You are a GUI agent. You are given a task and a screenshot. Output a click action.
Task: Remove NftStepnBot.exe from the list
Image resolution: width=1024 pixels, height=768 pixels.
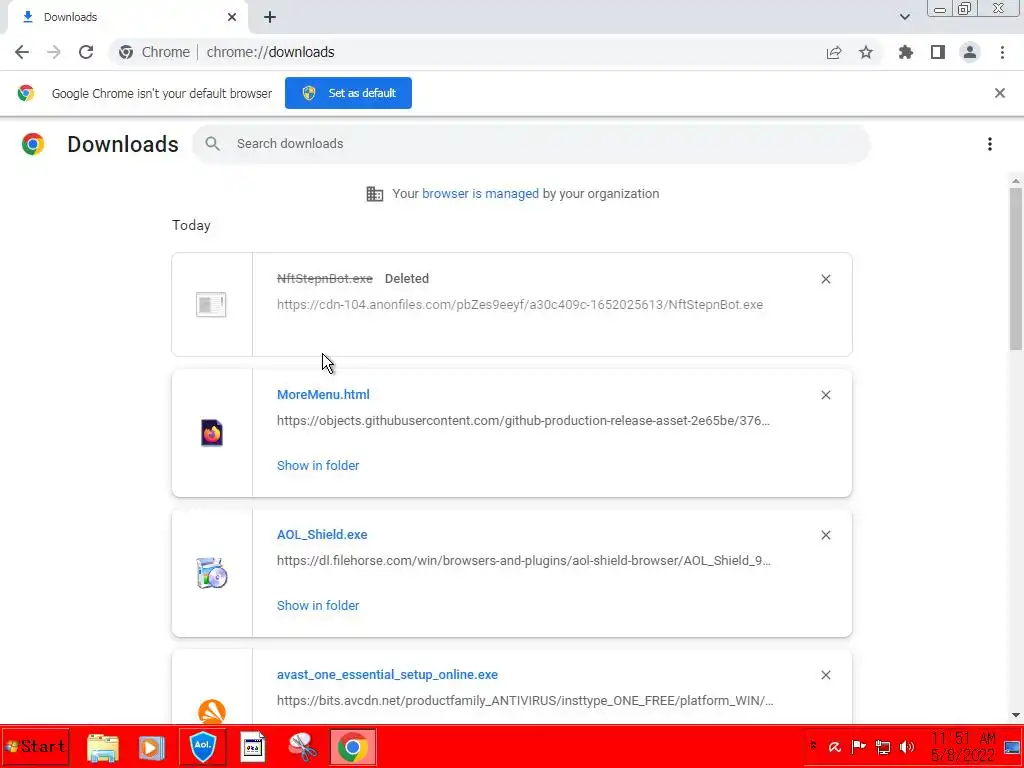(x=825, y=280)
